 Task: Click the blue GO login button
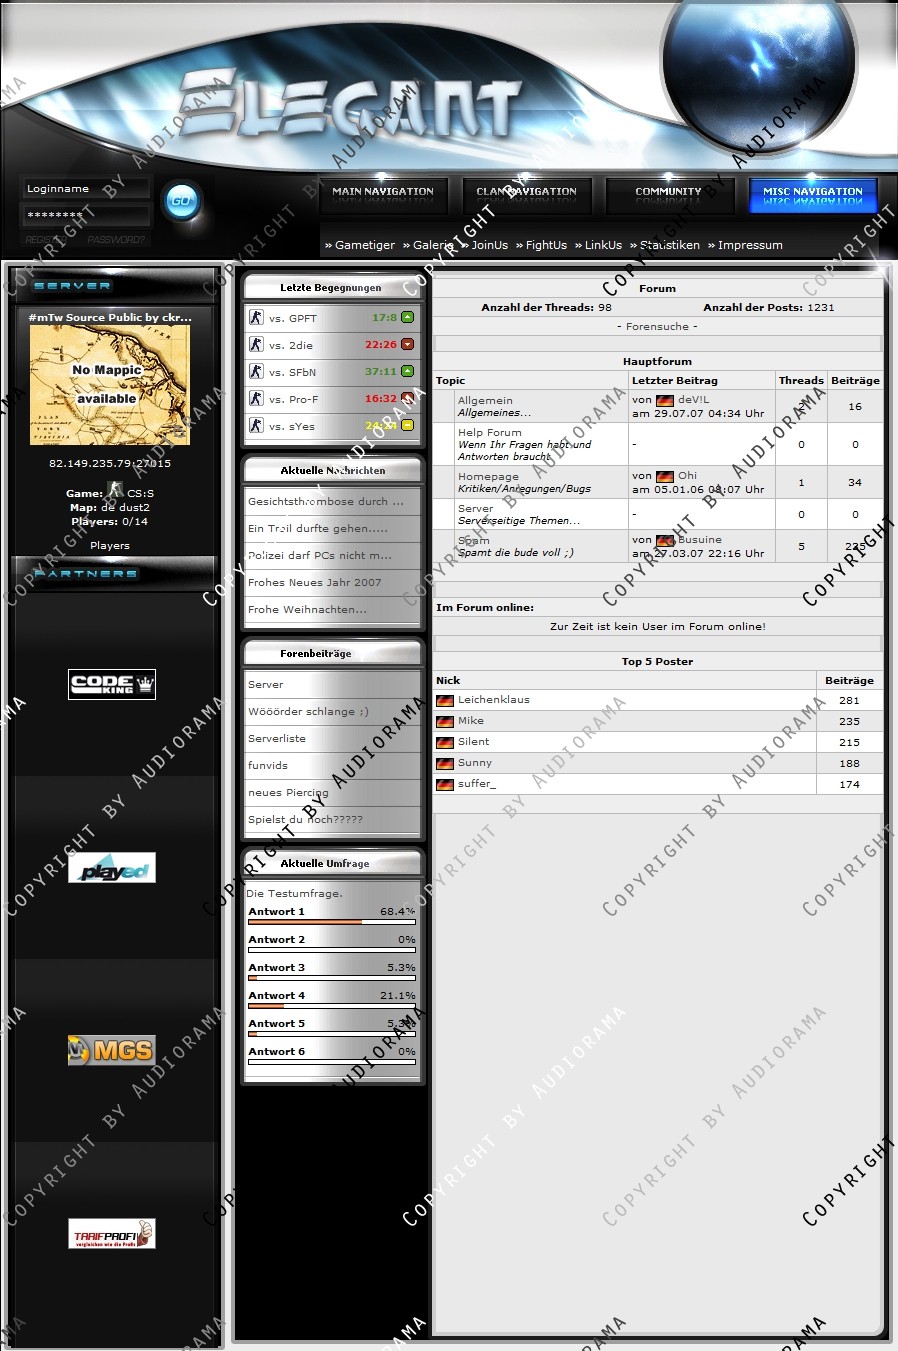click(x=181, y=200)
